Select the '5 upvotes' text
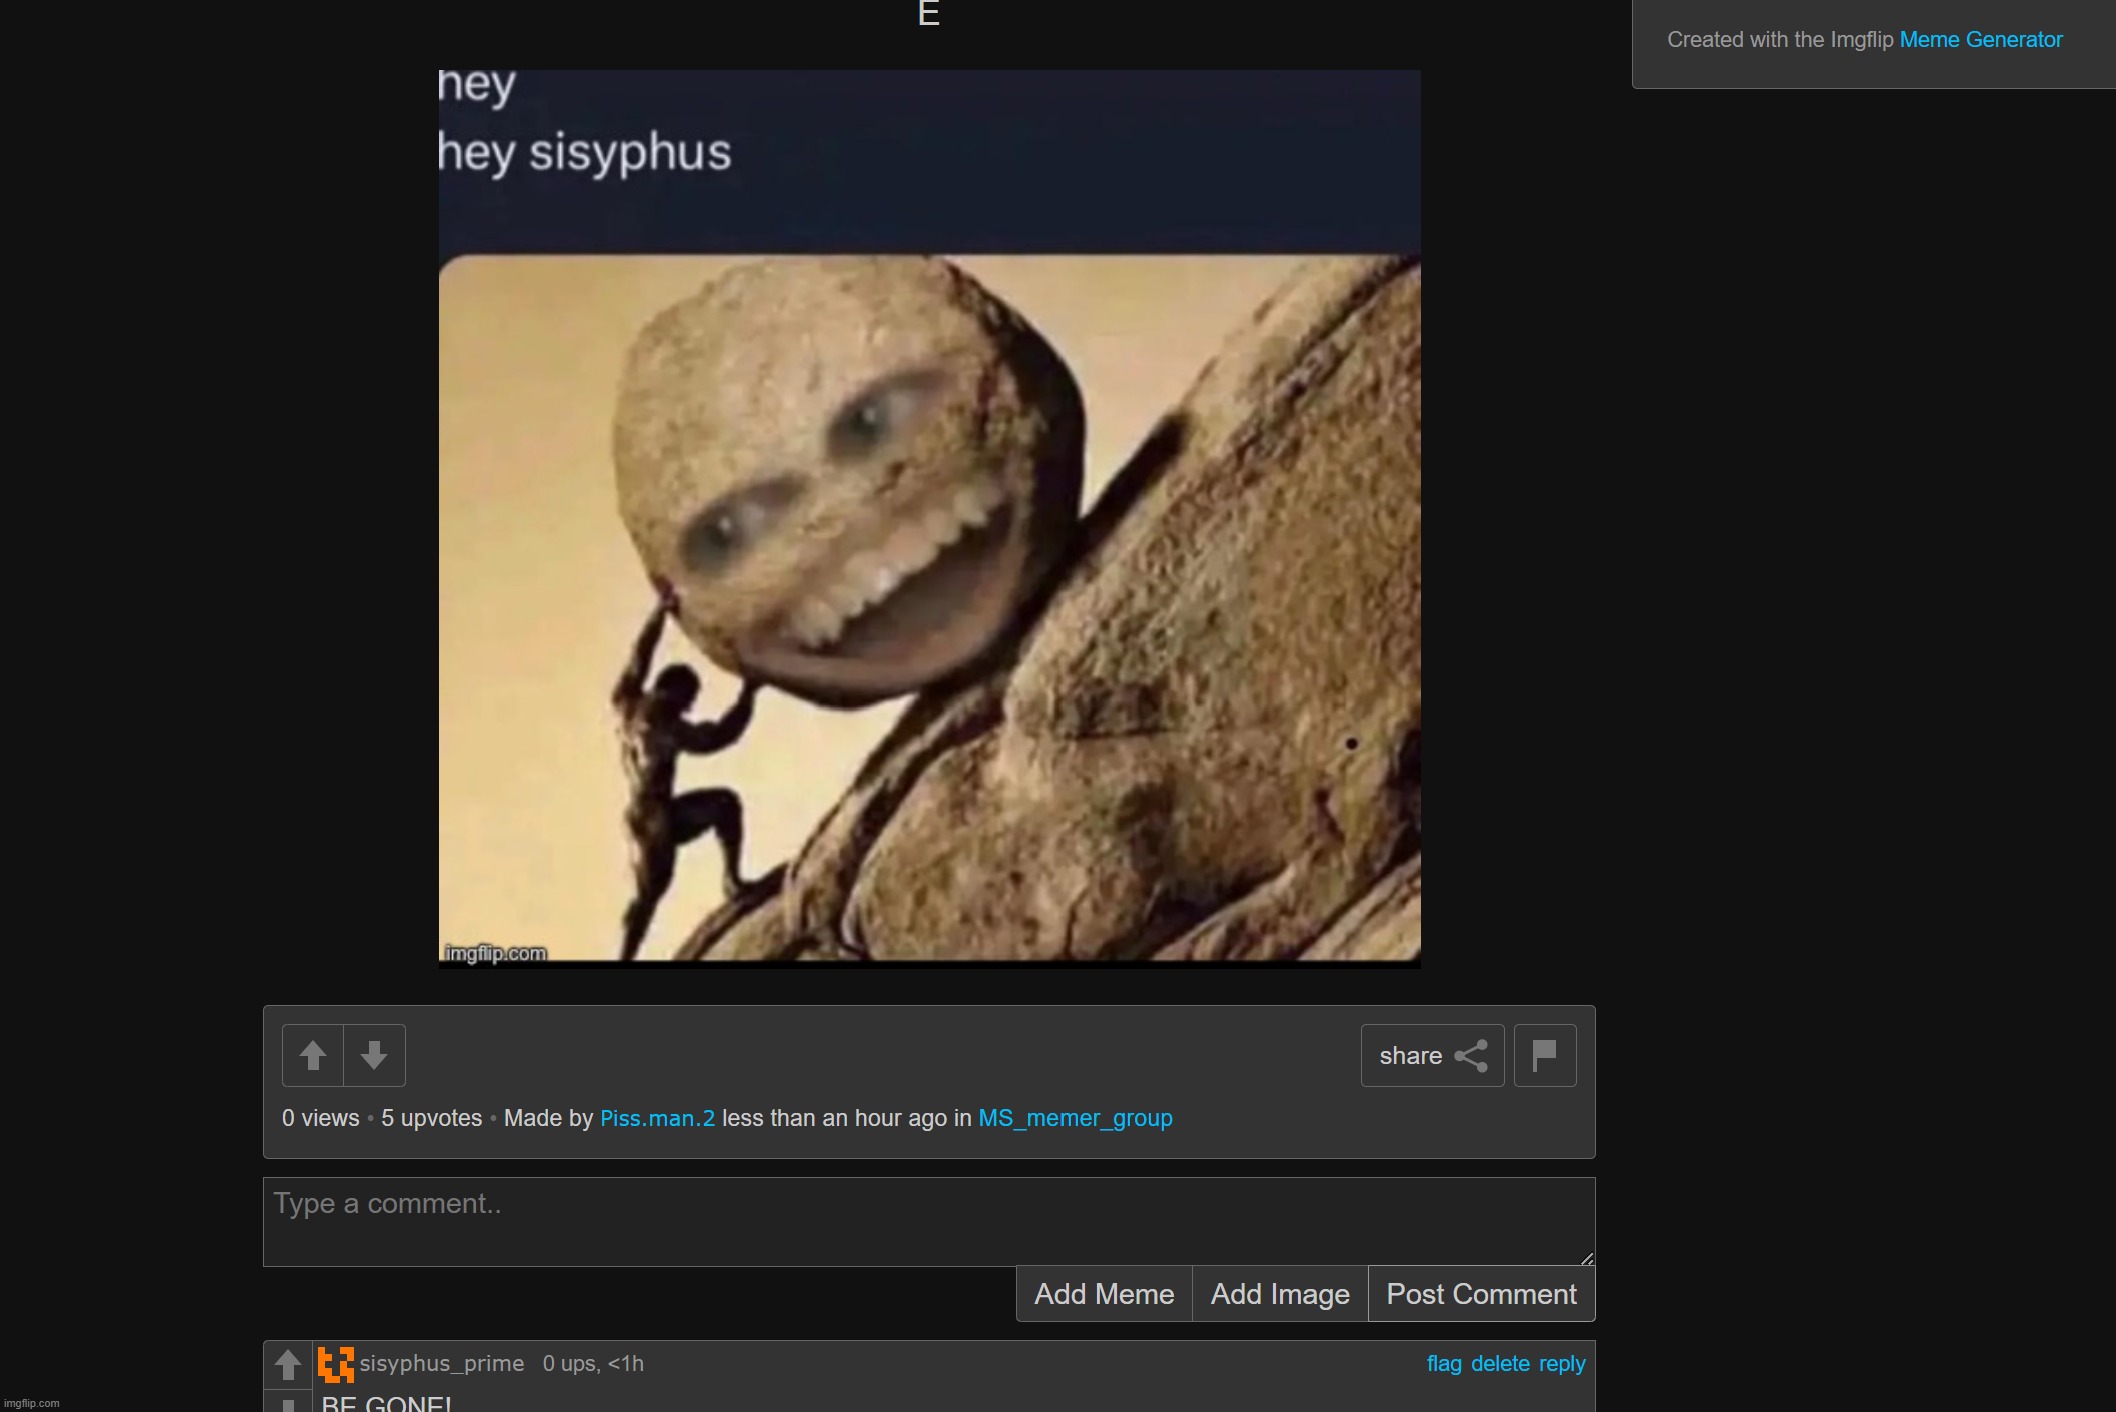Image resolution: width=2116 pixels, height=1412 pixels. [x=431, y=1118]
